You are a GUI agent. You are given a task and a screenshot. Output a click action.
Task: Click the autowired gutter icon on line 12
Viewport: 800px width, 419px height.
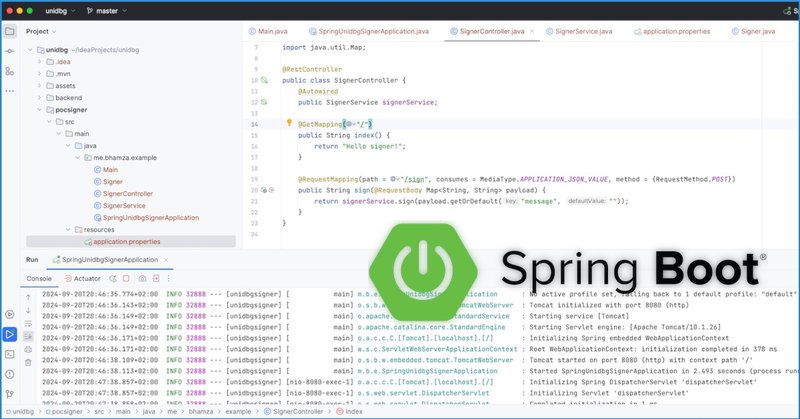pos(264,102)
